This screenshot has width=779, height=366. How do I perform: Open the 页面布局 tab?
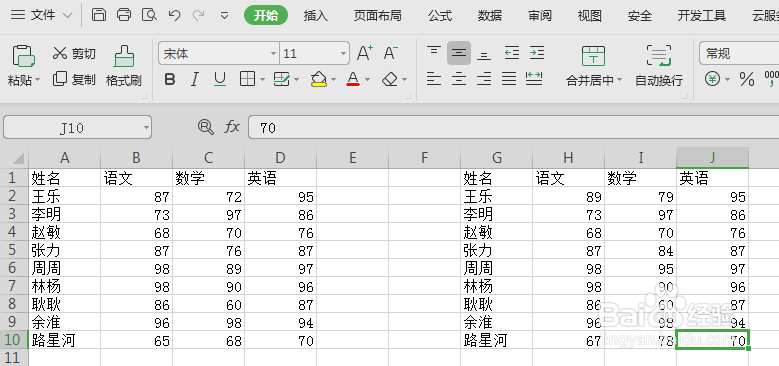[377, 16]
